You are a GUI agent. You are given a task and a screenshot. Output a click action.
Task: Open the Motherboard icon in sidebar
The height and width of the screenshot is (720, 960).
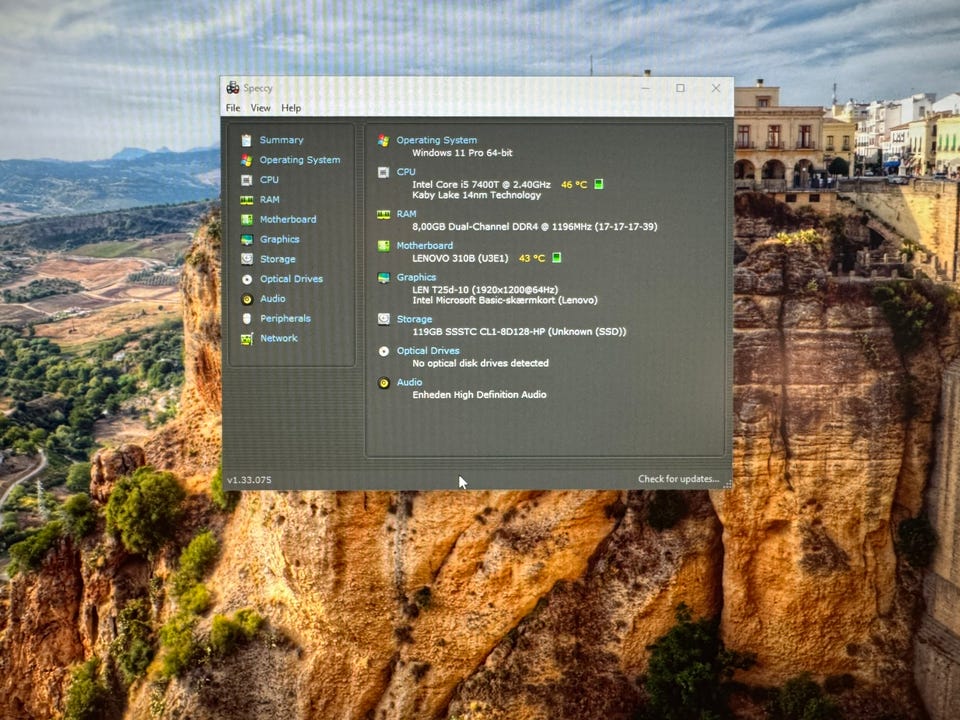(x=246, y=219)
